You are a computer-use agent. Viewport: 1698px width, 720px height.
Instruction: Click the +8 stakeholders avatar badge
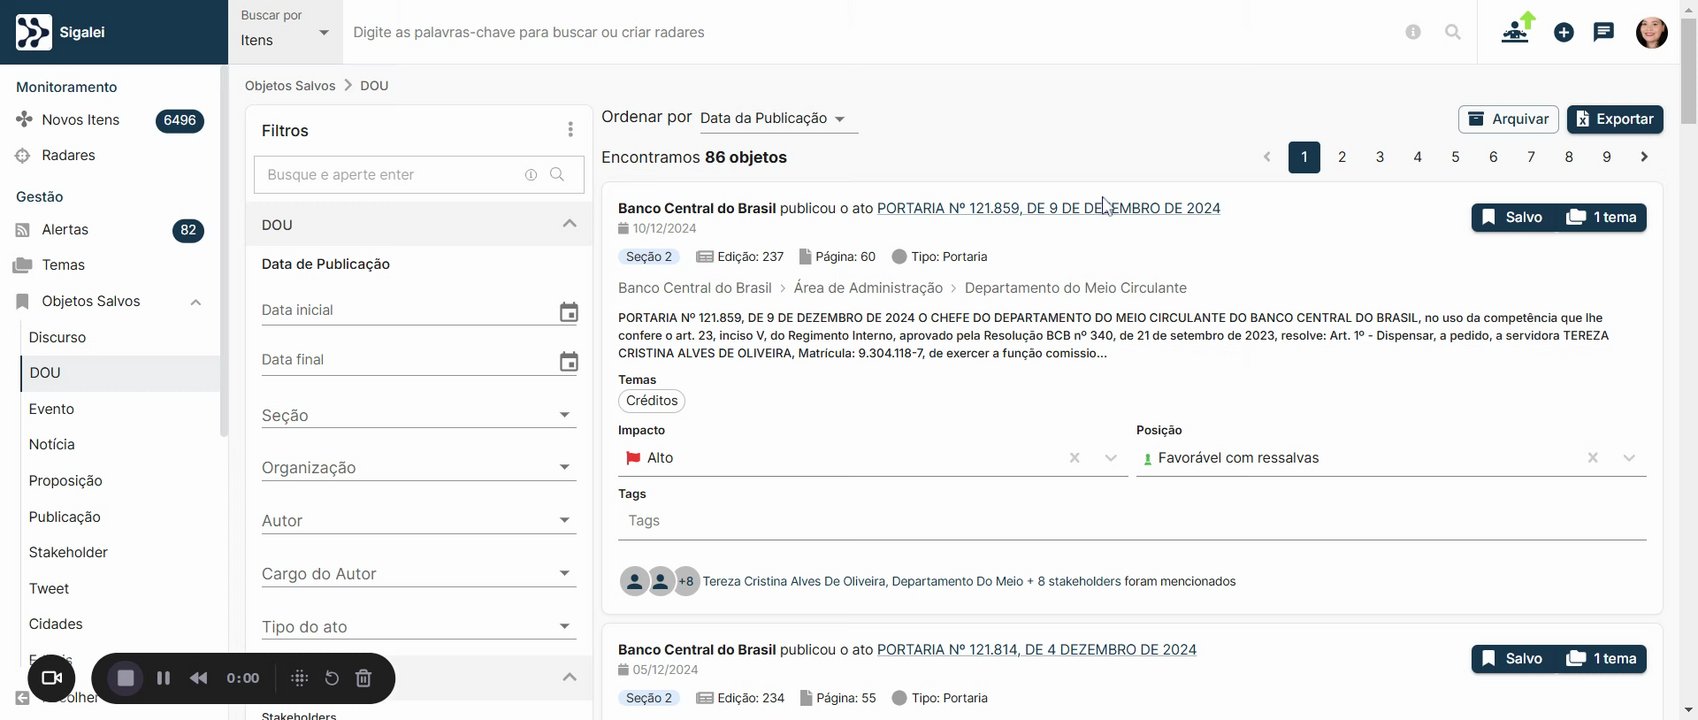pos(686,581)
